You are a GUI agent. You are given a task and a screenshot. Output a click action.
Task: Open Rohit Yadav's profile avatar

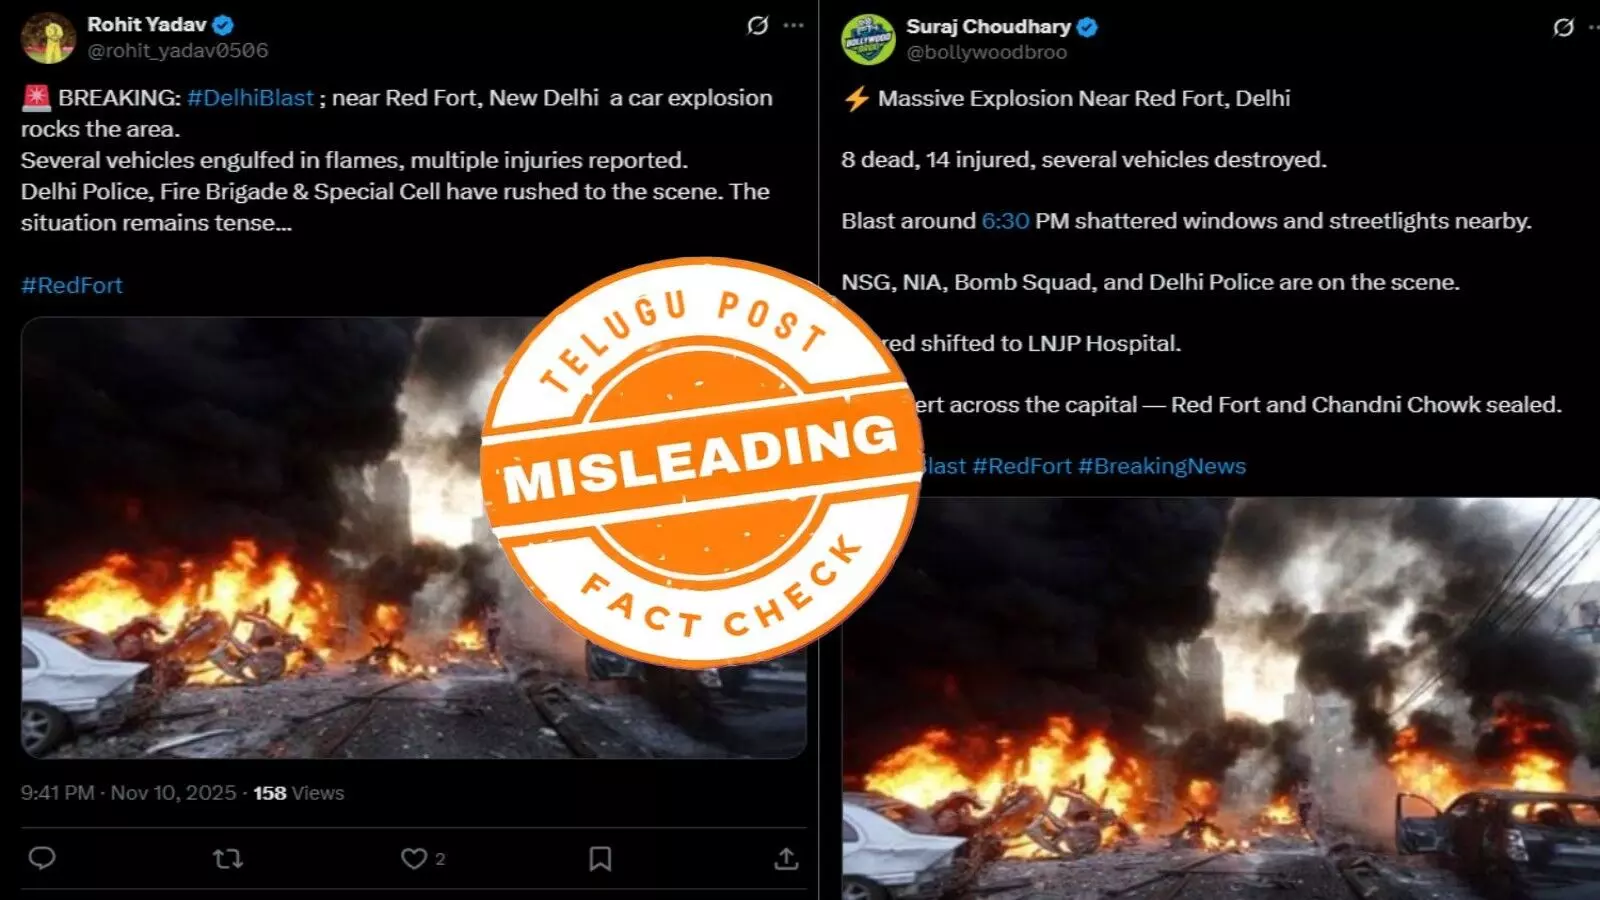48,38
